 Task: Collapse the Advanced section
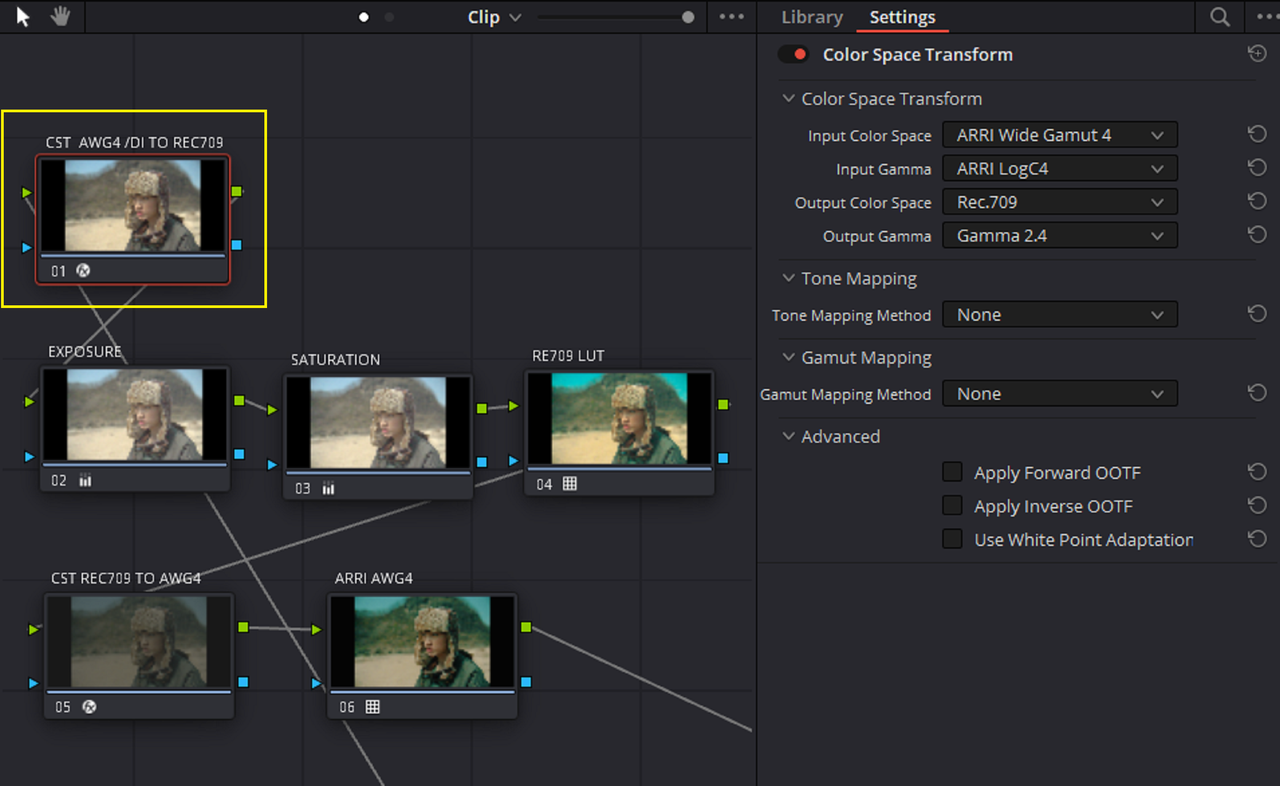pyautogui.click(x=789, y=436)
